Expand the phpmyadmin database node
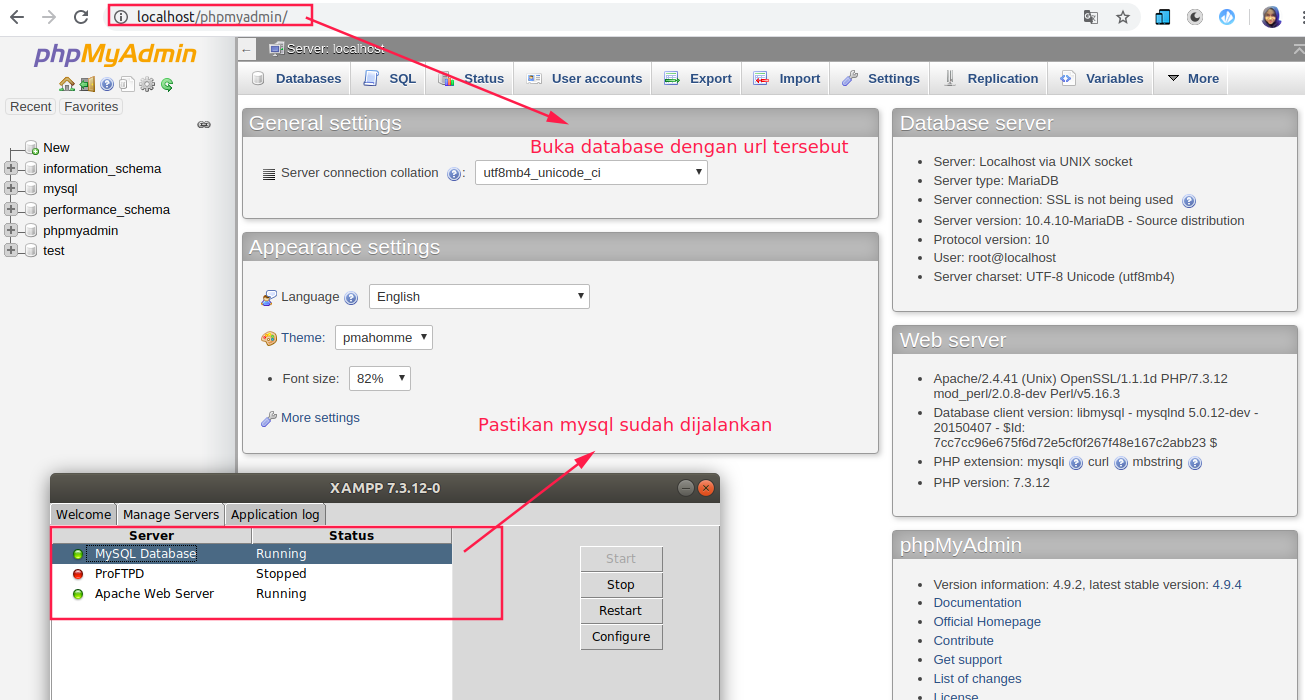The height and width of the screenshot is (700, 1305). [11, 230]
